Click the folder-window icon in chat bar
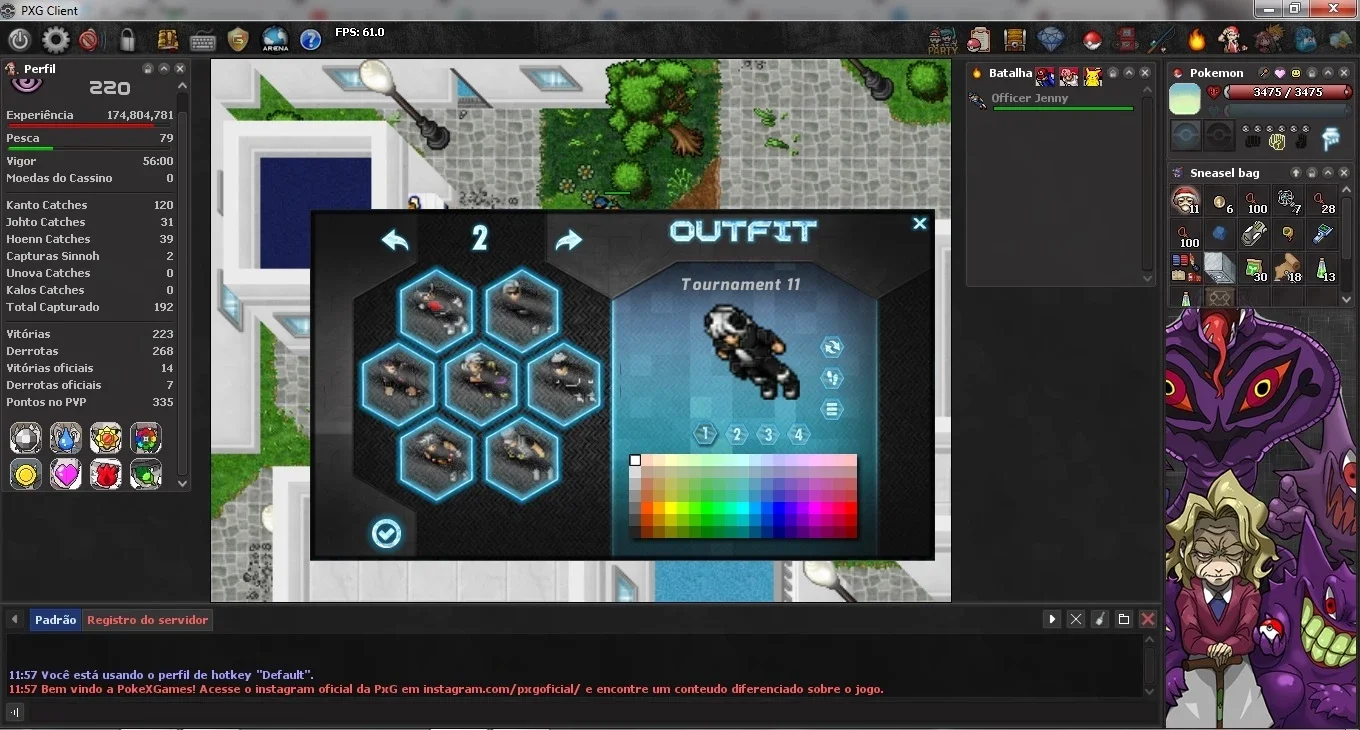Image resolution: width=1360 pixels, height=730 pixels. coord(1124,620)
